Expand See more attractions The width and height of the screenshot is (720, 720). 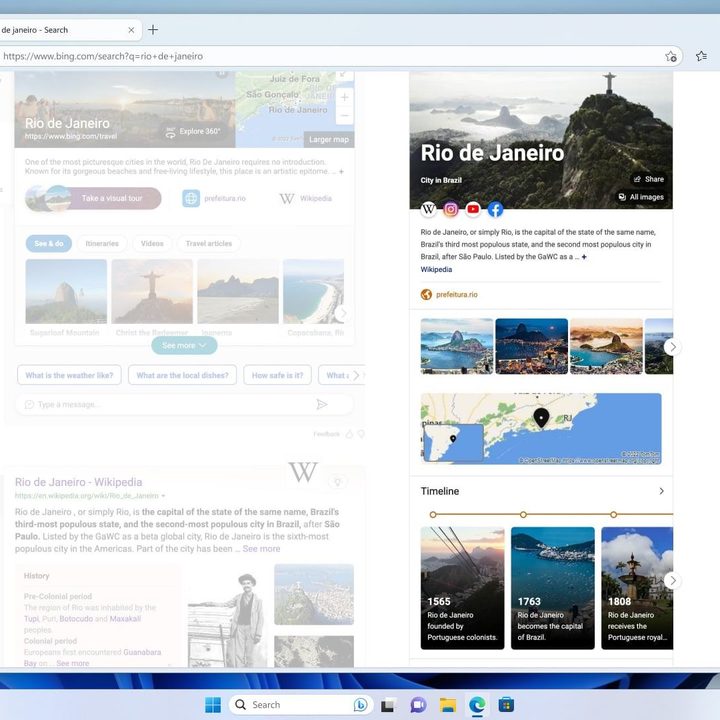pyautogui.click(x=184, y=345)
